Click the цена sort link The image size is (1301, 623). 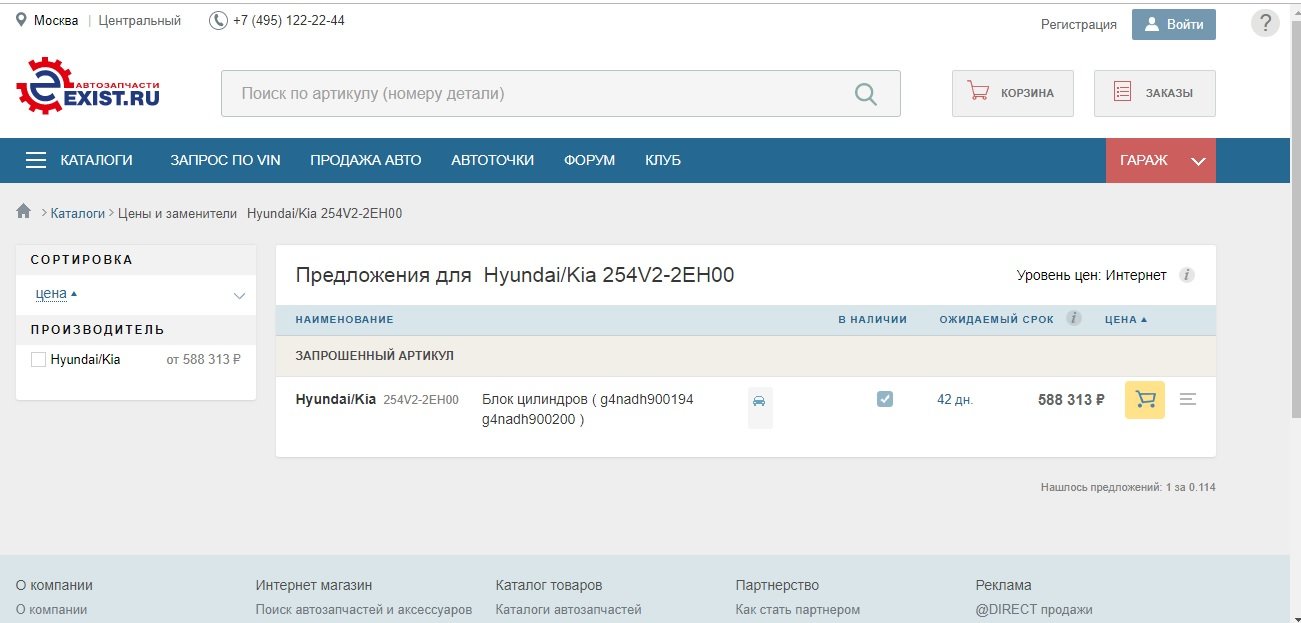click(51, 294)
